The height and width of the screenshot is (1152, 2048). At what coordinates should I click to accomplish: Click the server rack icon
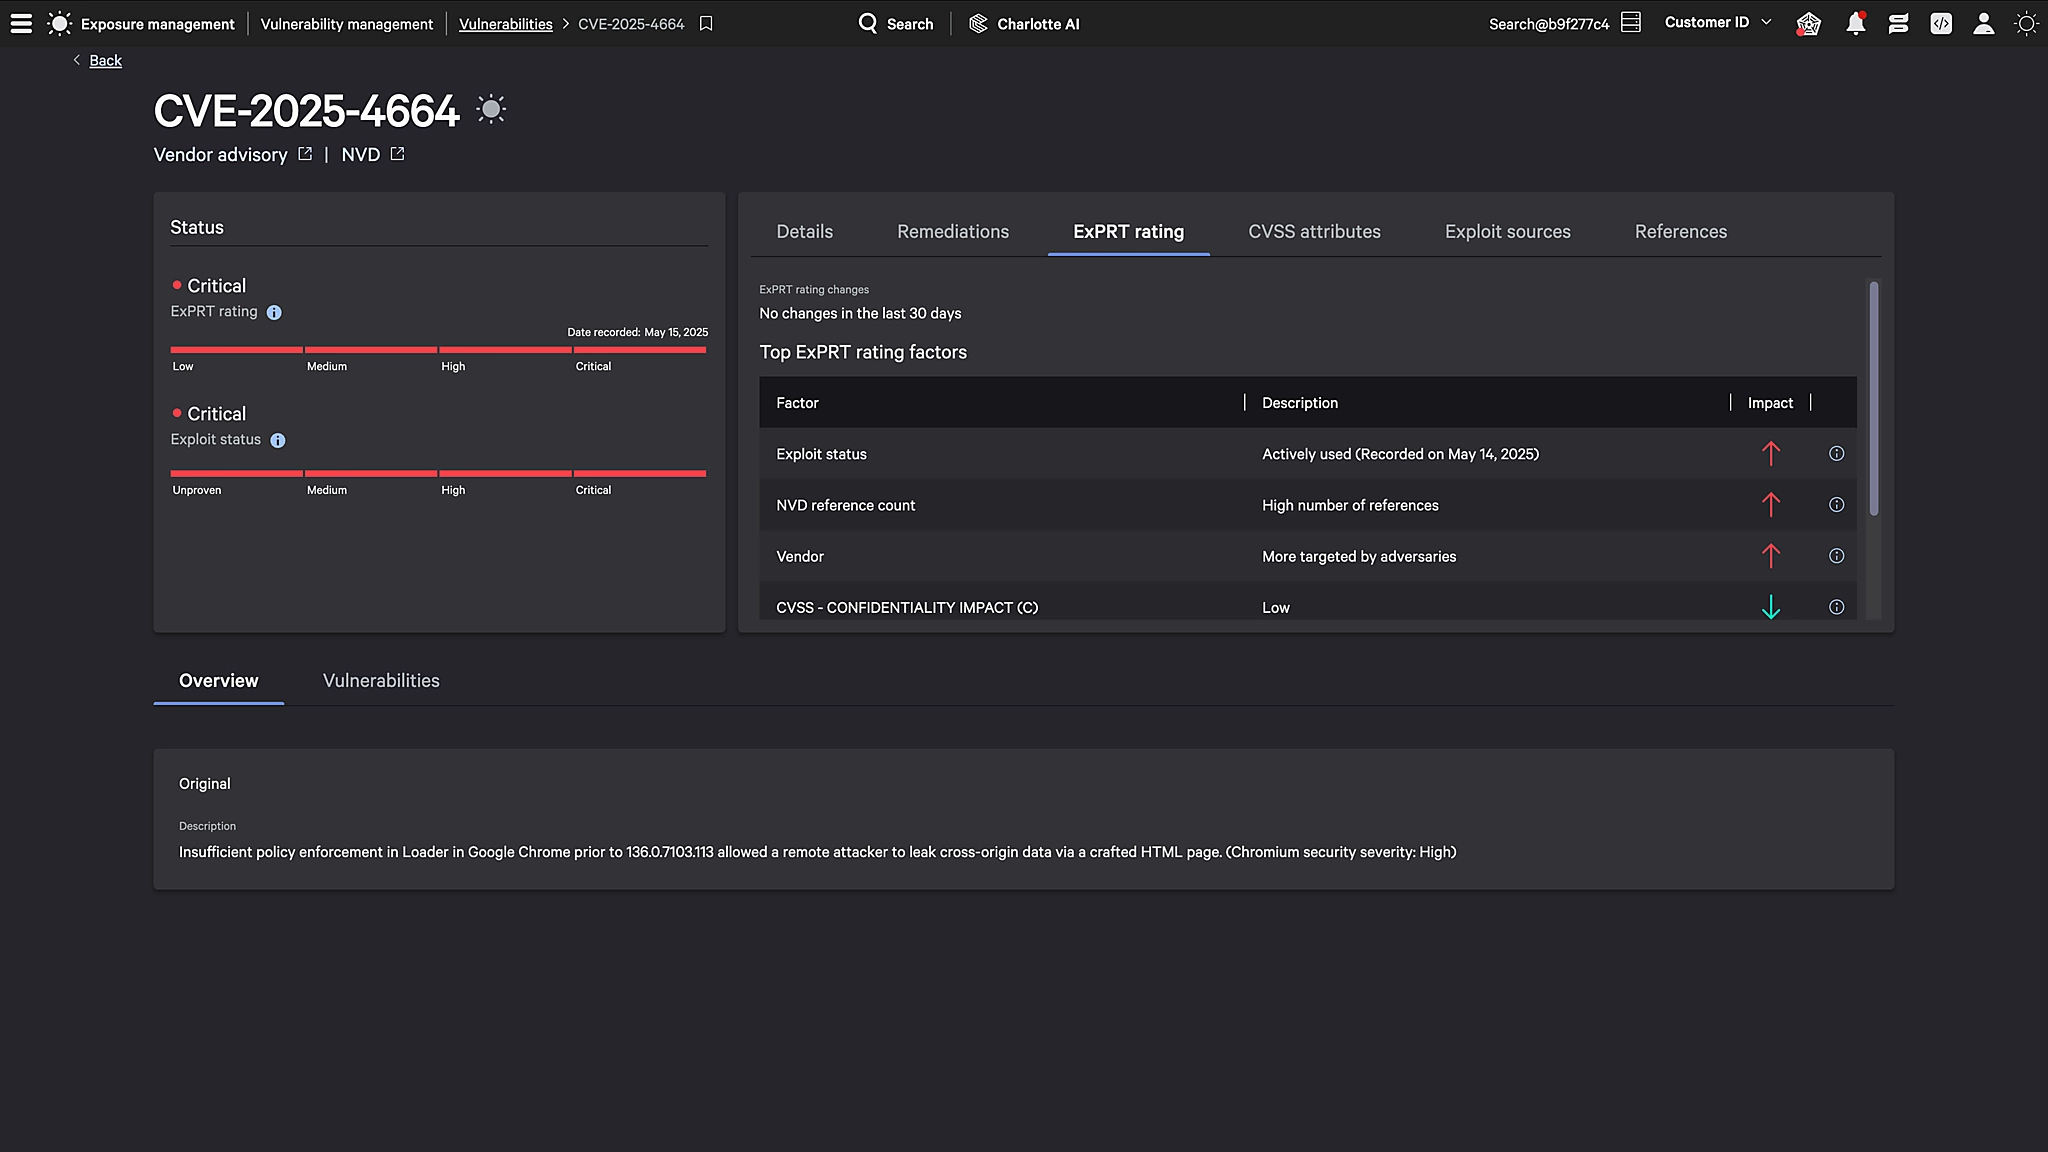1631,22
